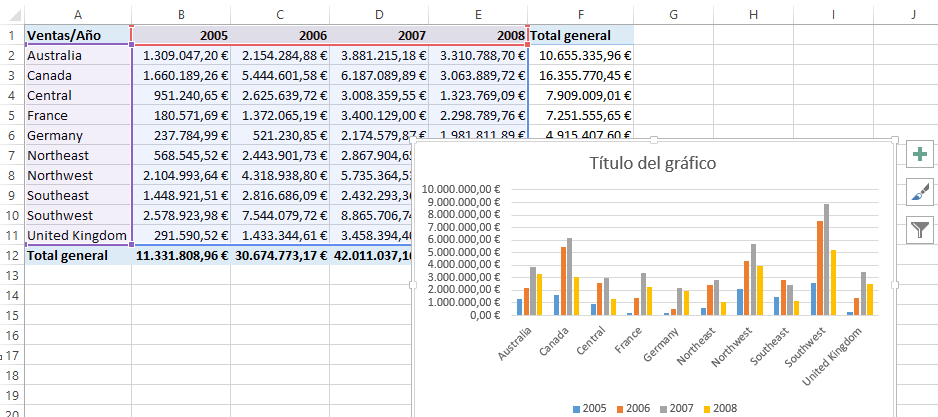The height and width of the screenshot is (417, 938).
Task: Select the column F header
Action: 581,13
